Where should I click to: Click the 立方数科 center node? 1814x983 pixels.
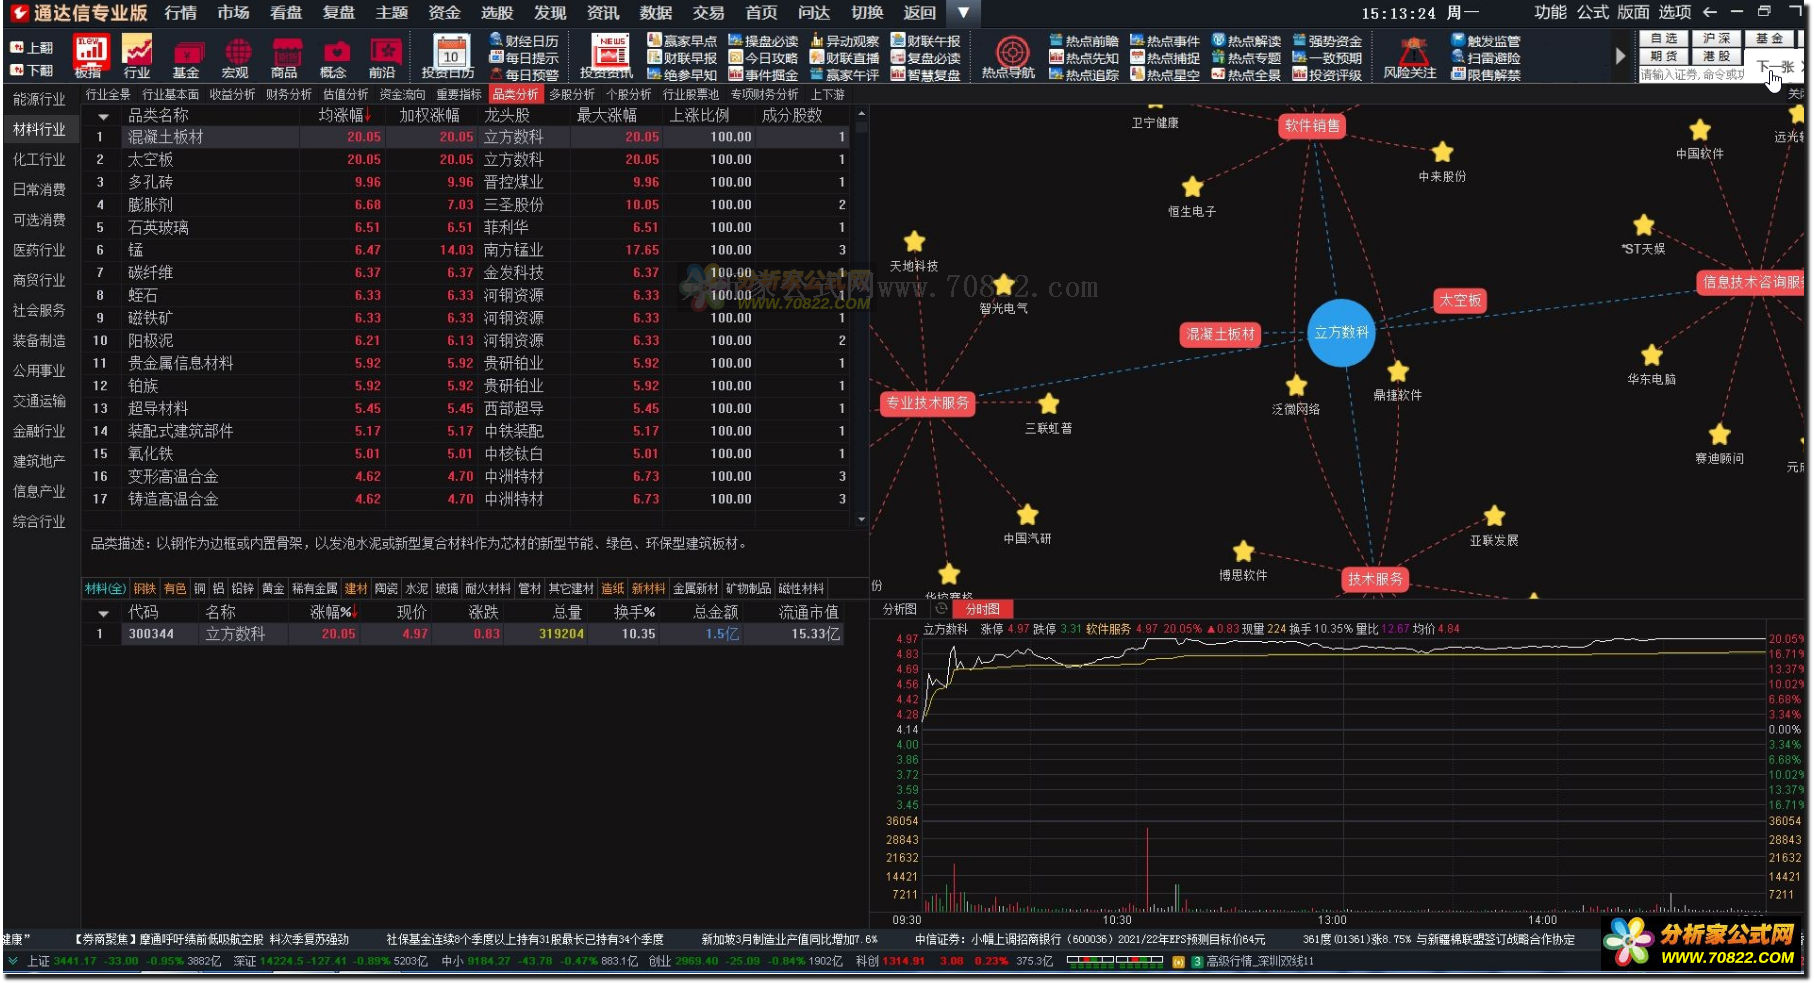pyautogui.click(x=1341, y=333)
